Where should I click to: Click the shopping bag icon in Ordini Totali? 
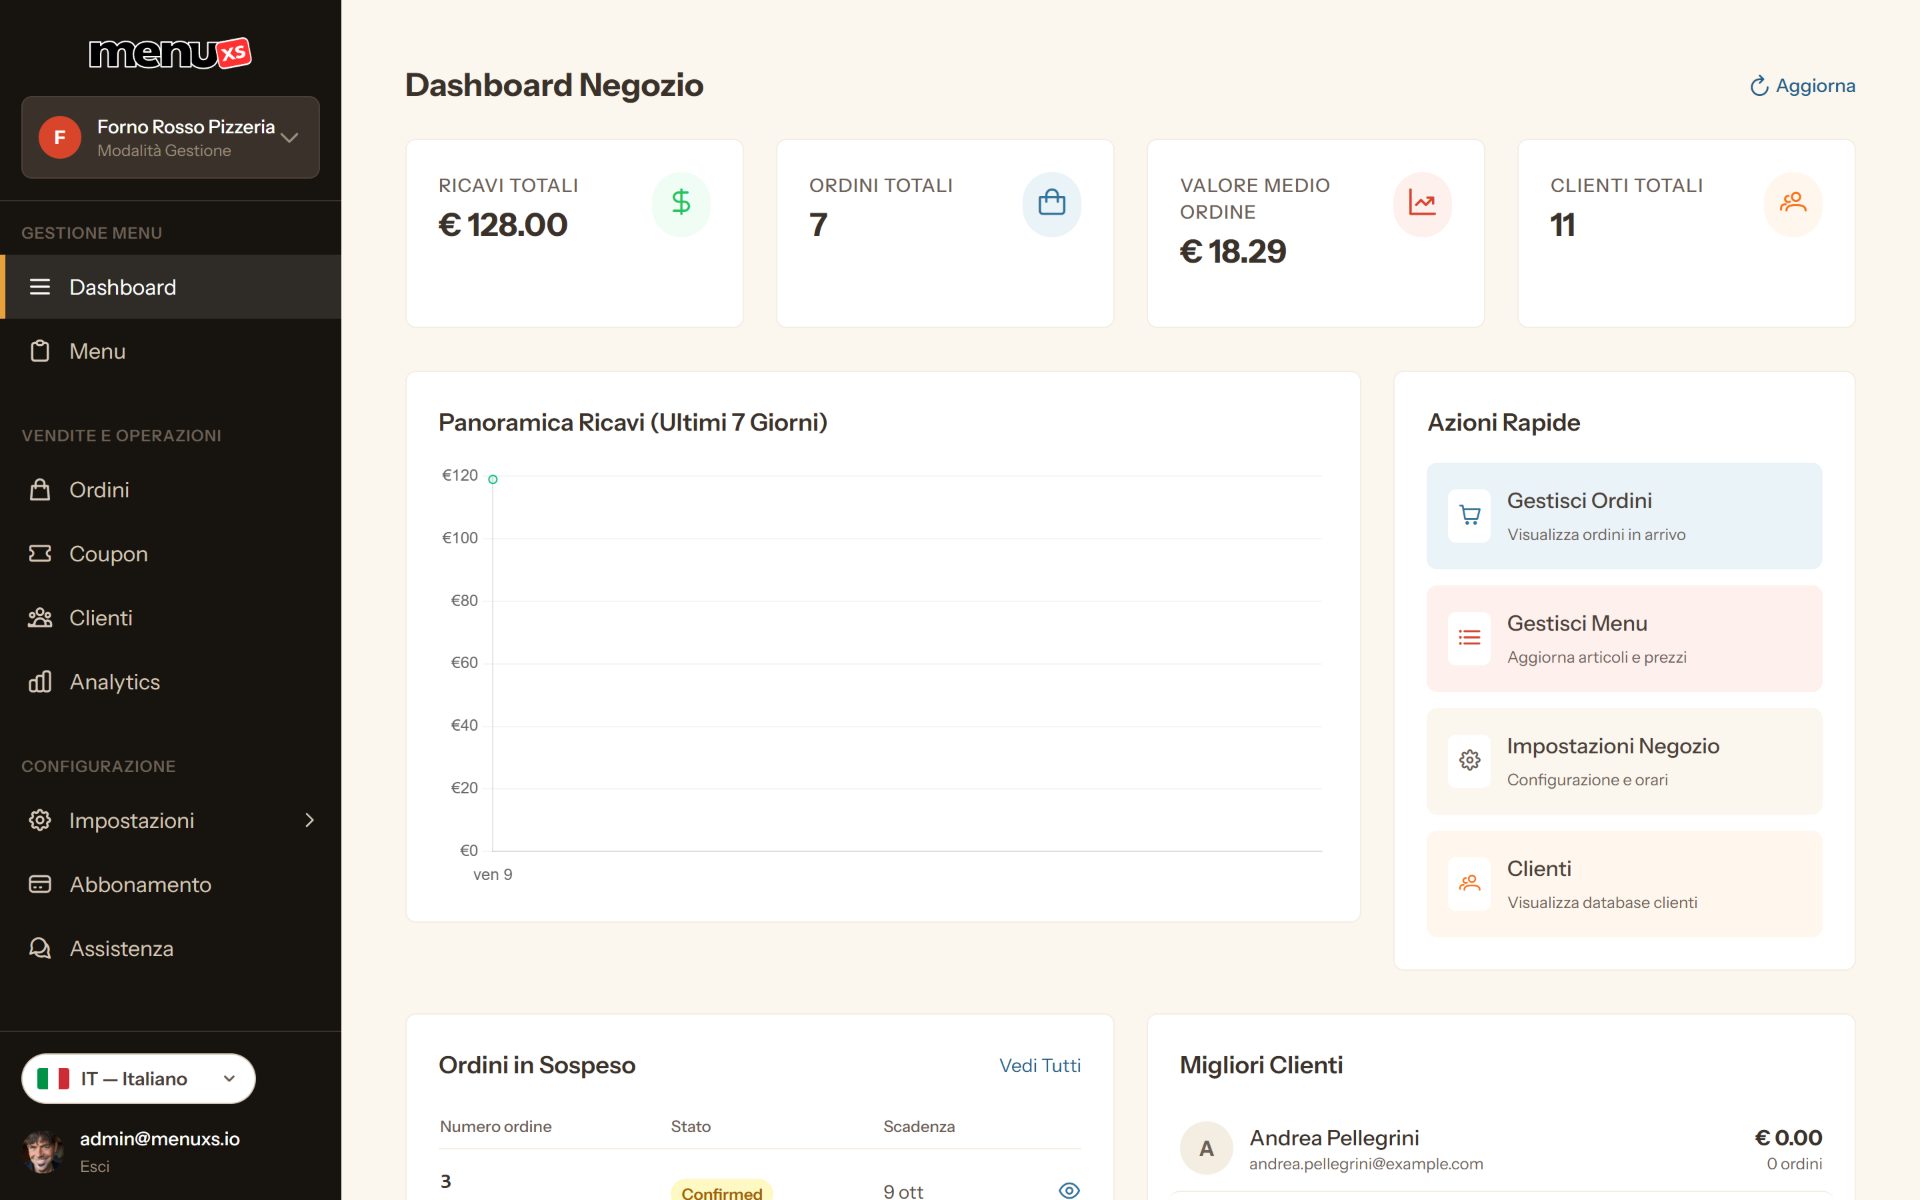click(1051, 203)
